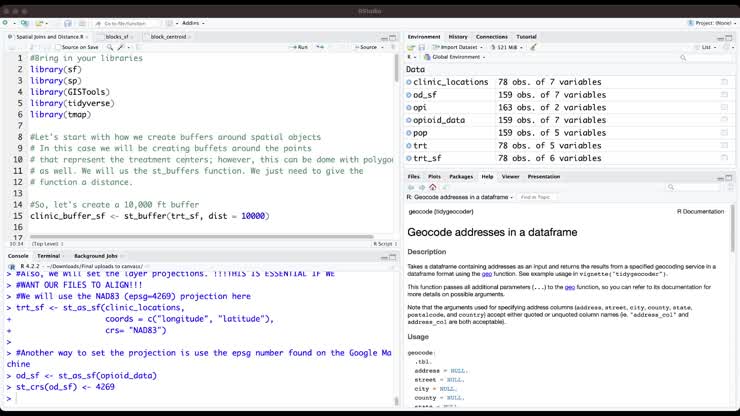740x416 pixels.
Task: Switch to the Packages tab
Action: [x=461, y=176]
